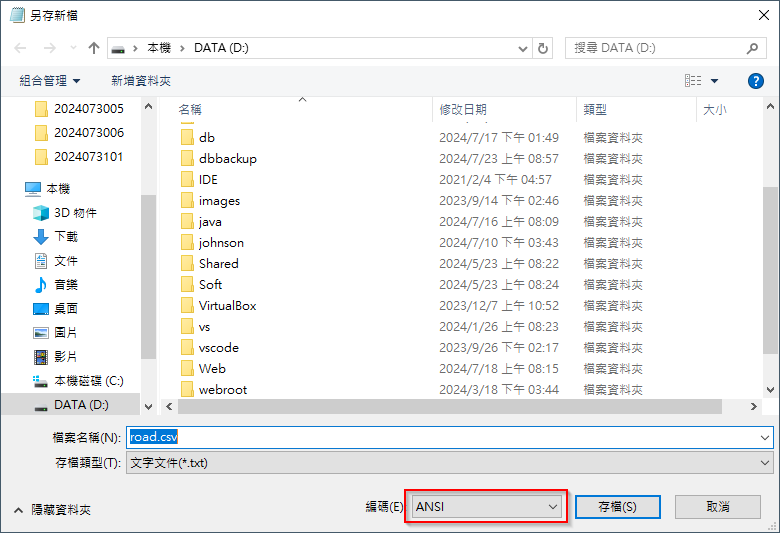Click the search magnifier icon
Screen dimensions: 780x533
(752, 48)
